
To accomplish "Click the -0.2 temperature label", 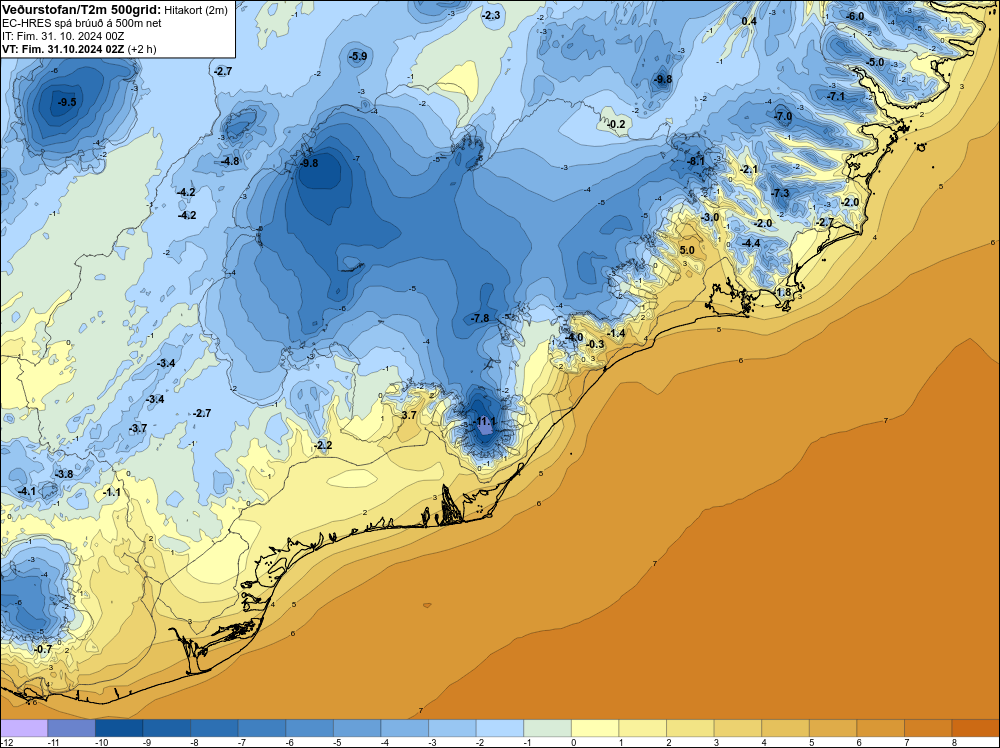I will [x=616, y=124].
